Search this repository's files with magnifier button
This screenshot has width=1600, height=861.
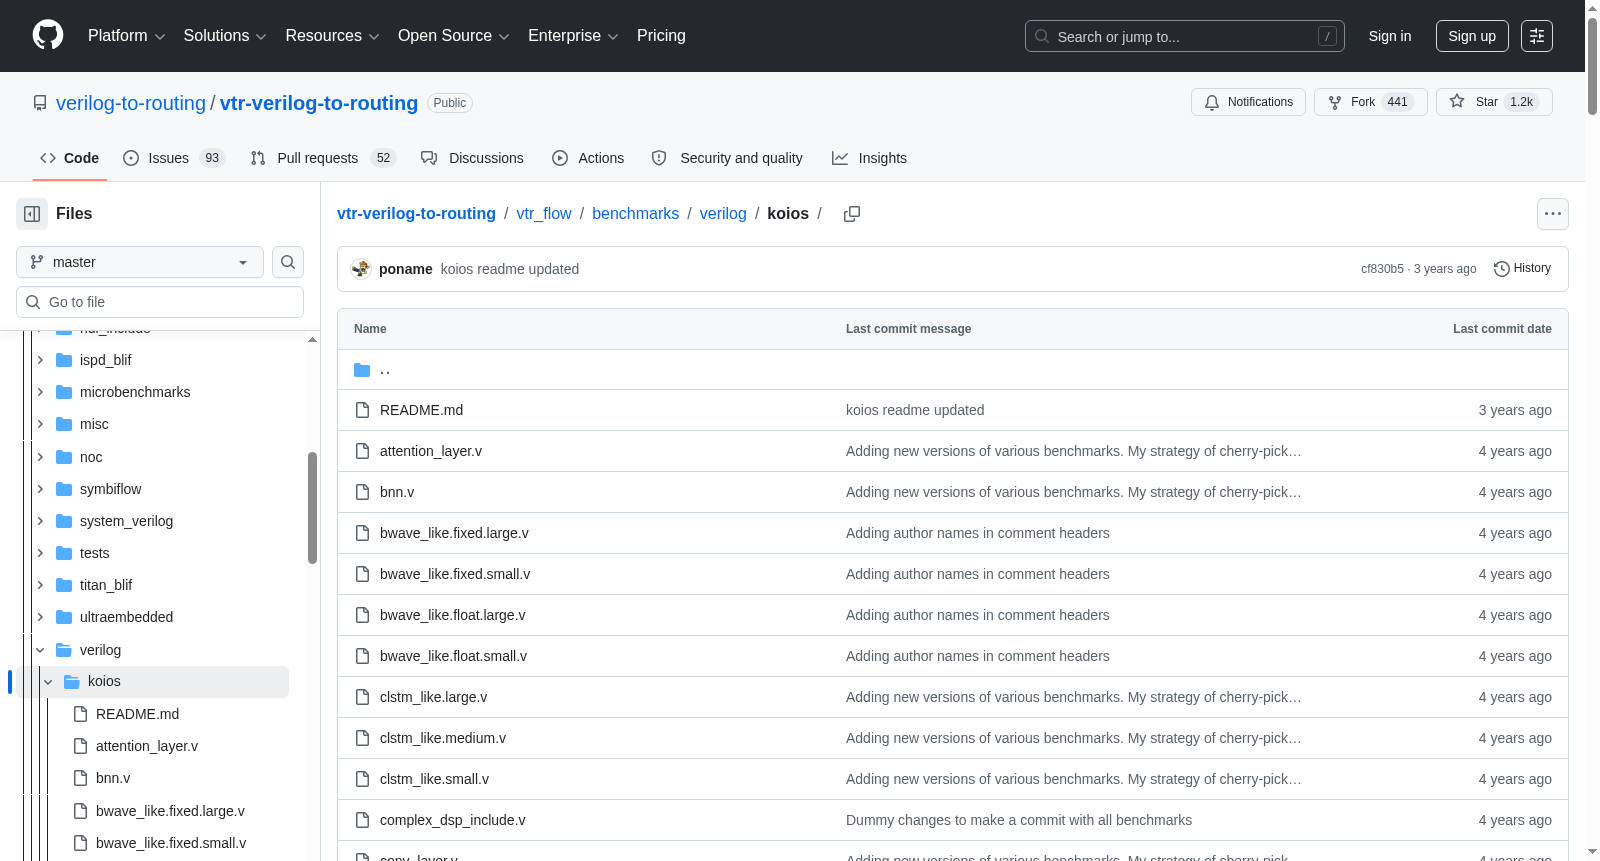pyautogui.click(x=288, y=262)
